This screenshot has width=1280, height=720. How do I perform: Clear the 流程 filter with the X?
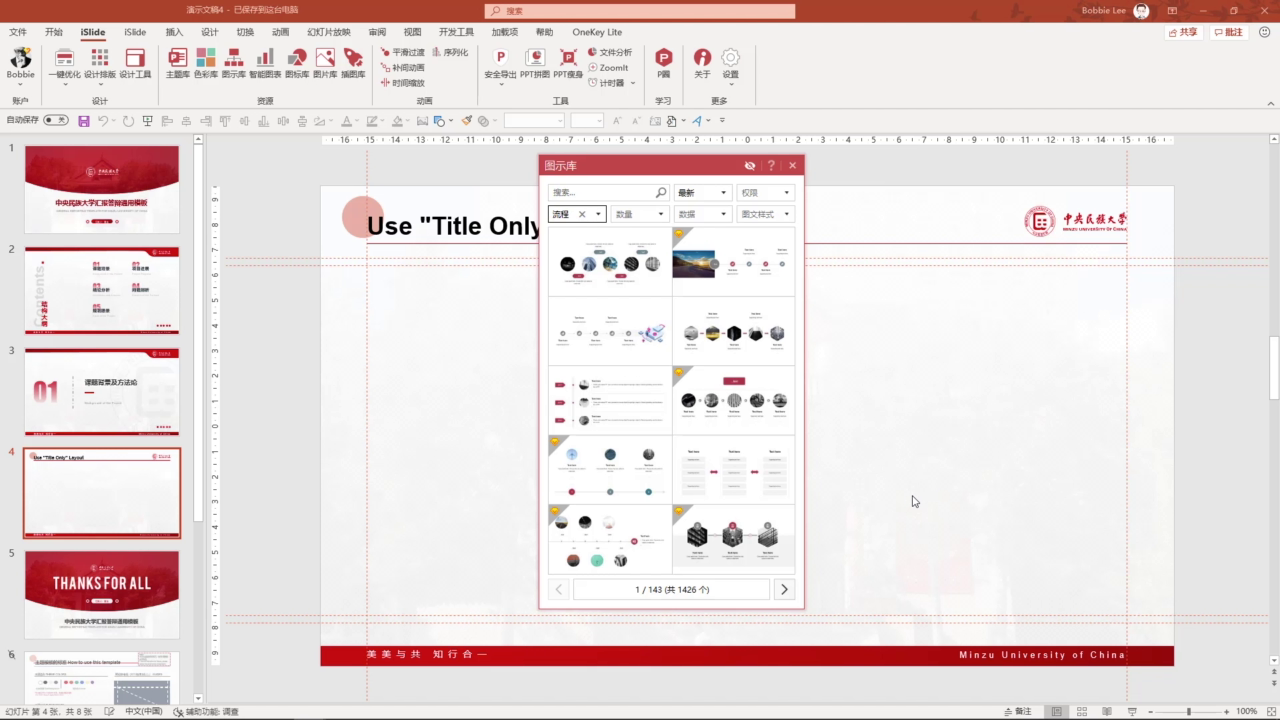582,214
